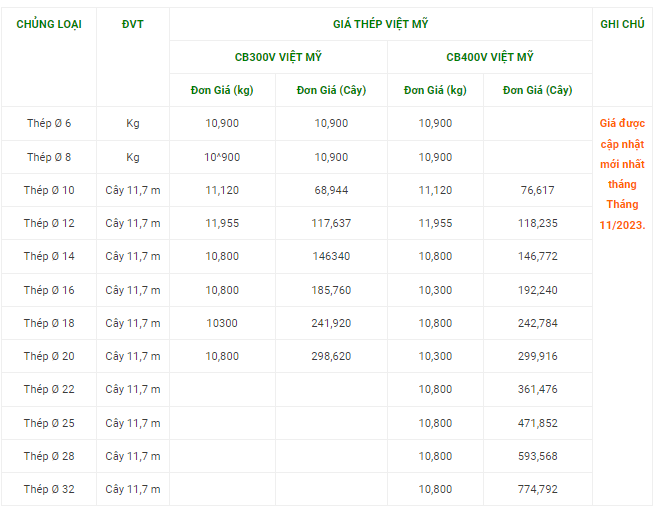Click the 185,760 price cell

(331, 290)
